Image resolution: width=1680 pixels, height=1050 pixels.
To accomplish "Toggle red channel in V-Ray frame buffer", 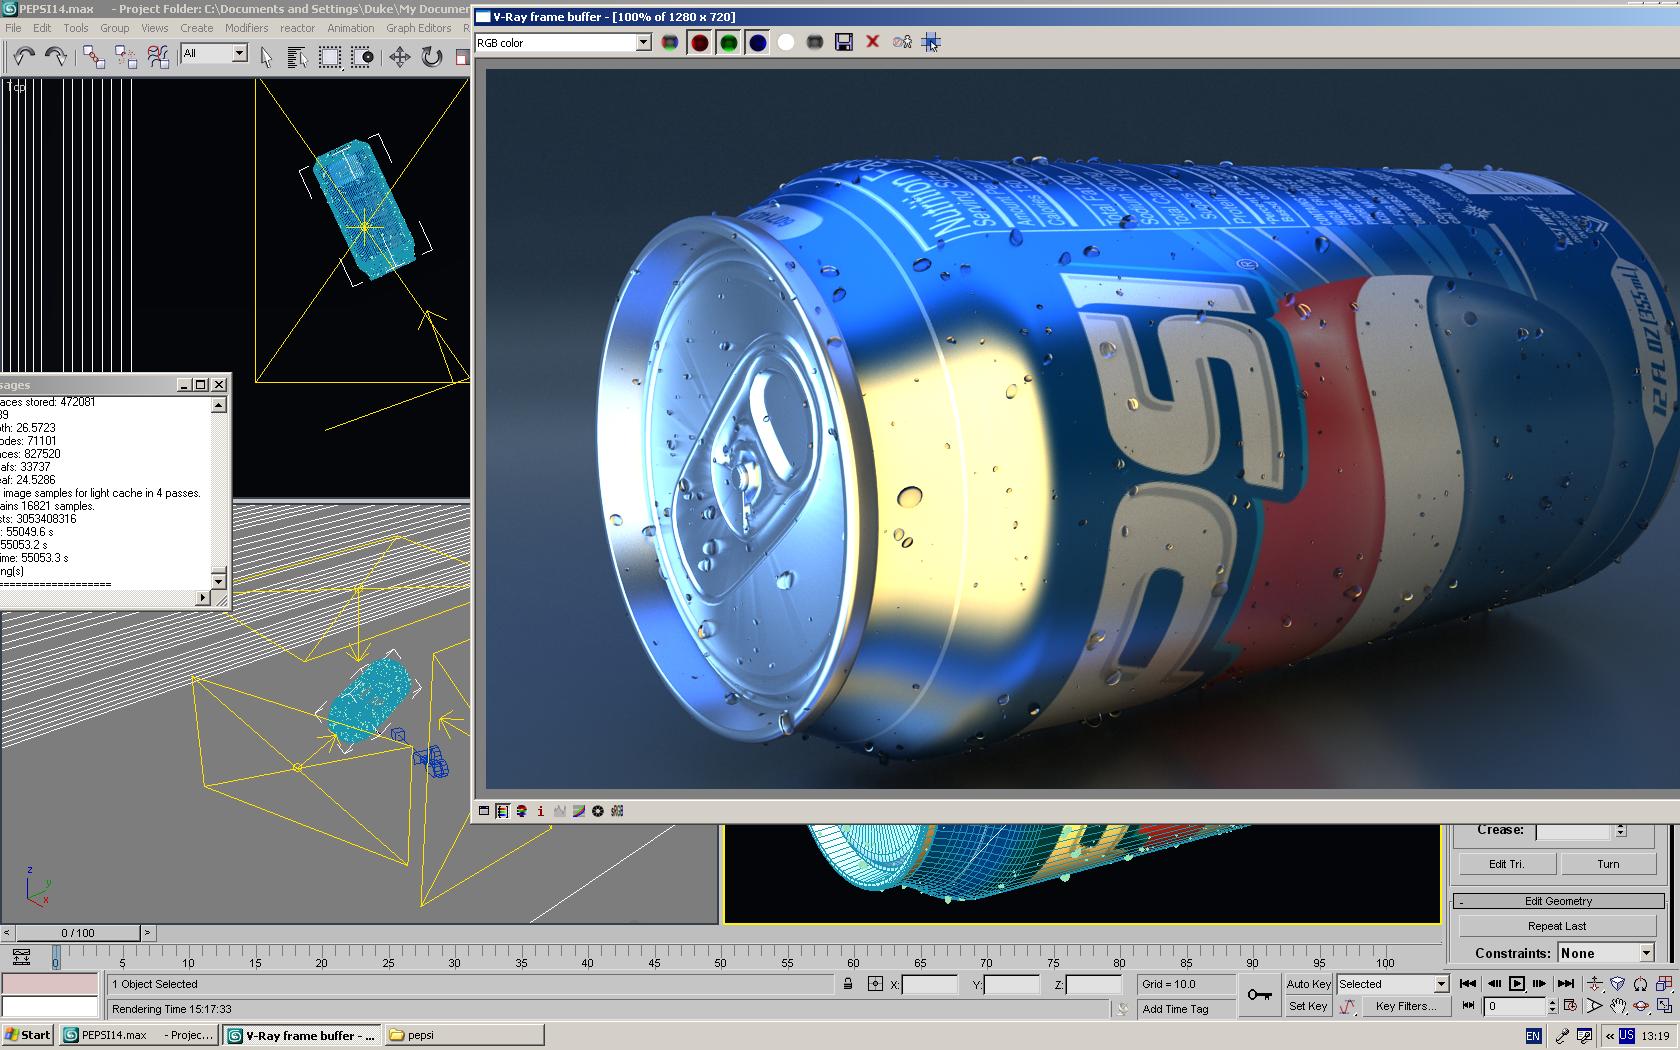I will pyautogui.click(x=700, y=42).
